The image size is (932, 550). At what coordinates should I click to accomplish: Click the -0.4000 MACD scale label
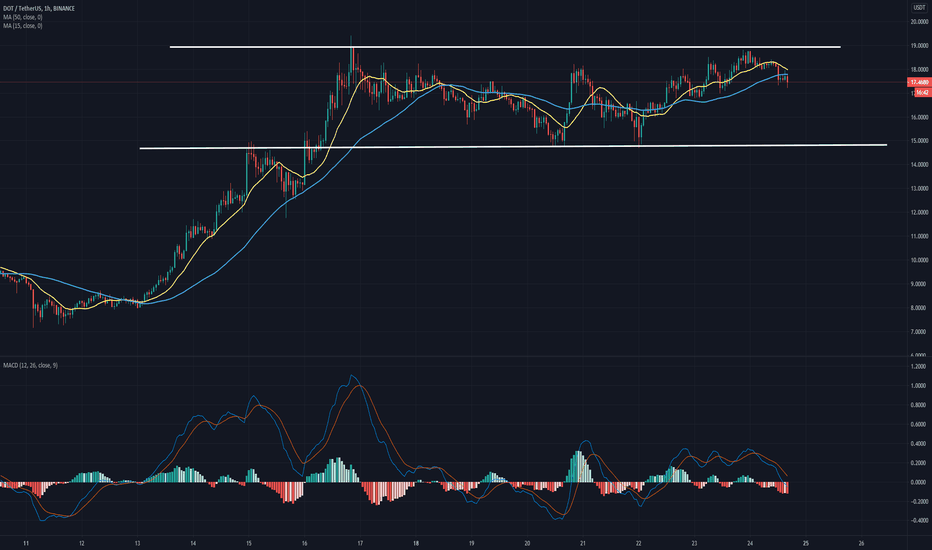point(918,521)
